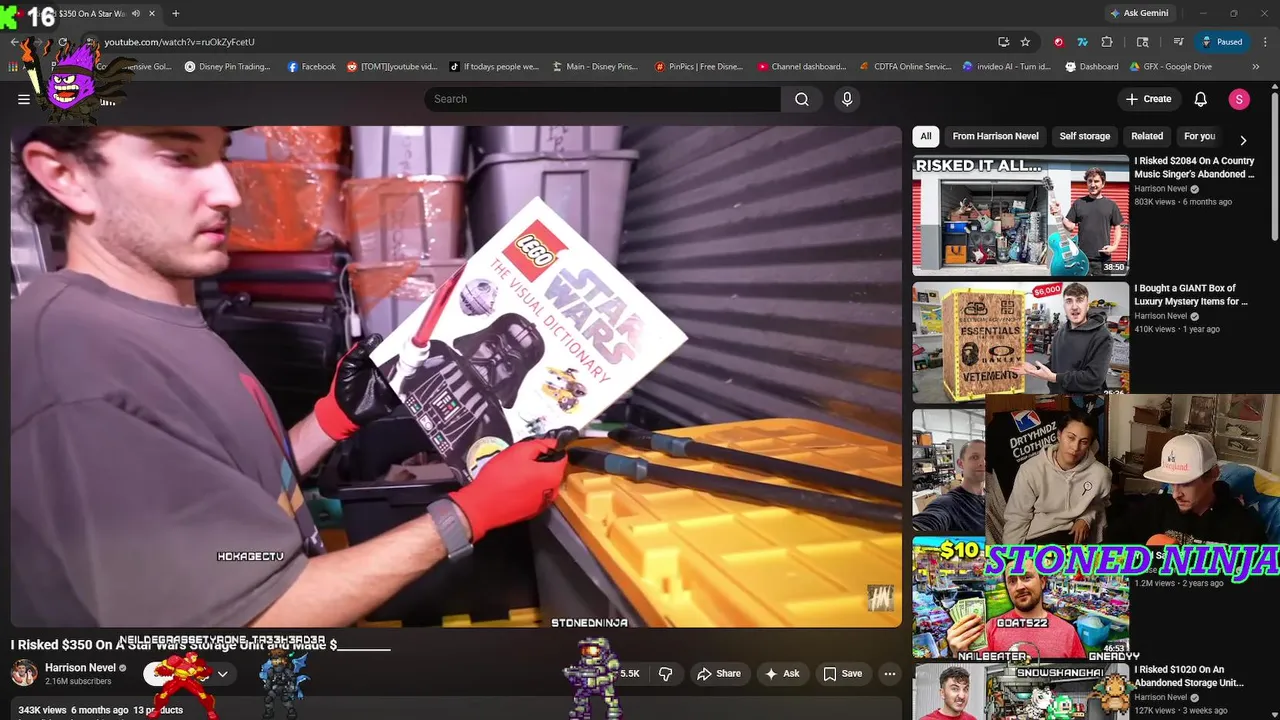Open Disney Pin Trading bookmark
This screenshot has width=1280, height=720.
227,67
